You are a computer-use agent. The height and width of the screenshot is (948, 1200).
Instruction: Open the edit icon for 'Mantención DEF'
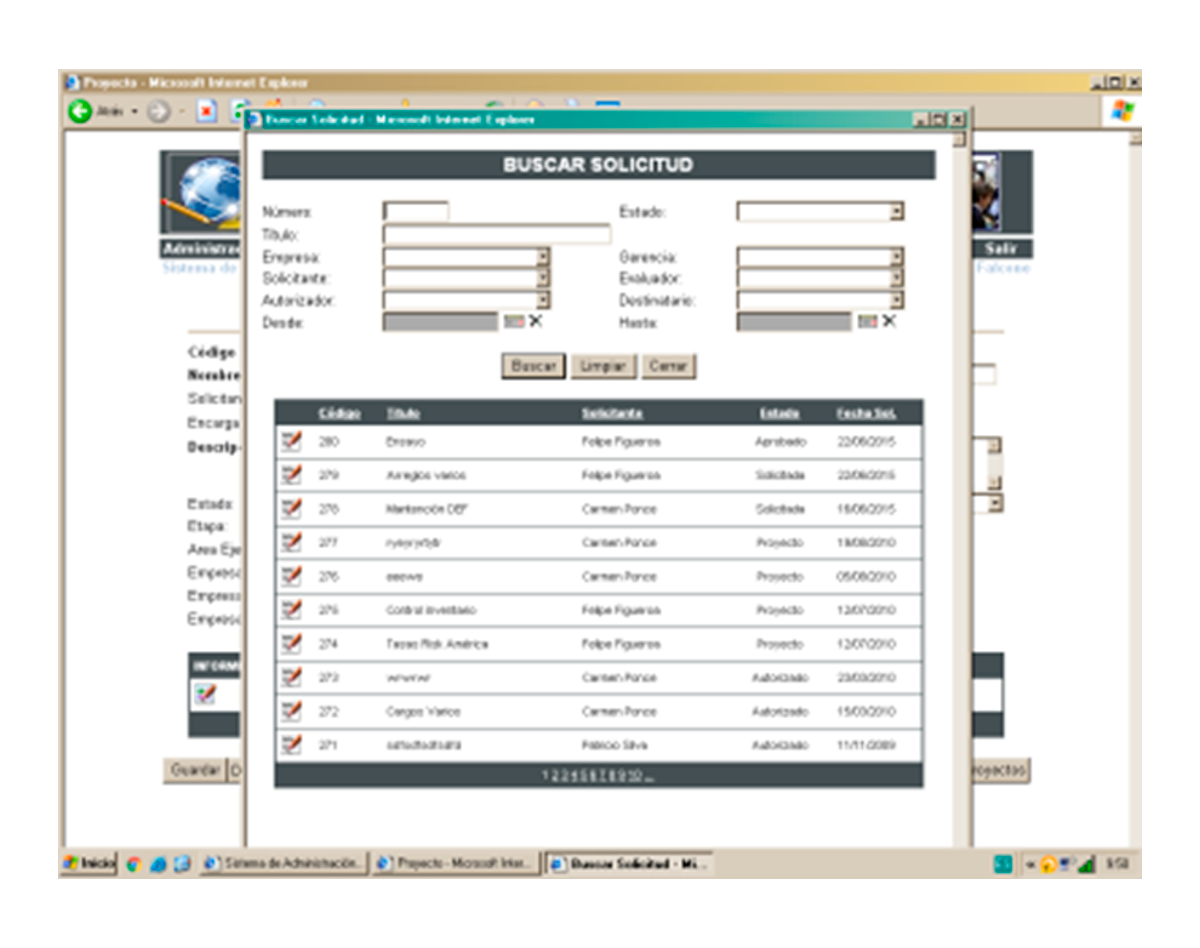(x=290, y=508)
